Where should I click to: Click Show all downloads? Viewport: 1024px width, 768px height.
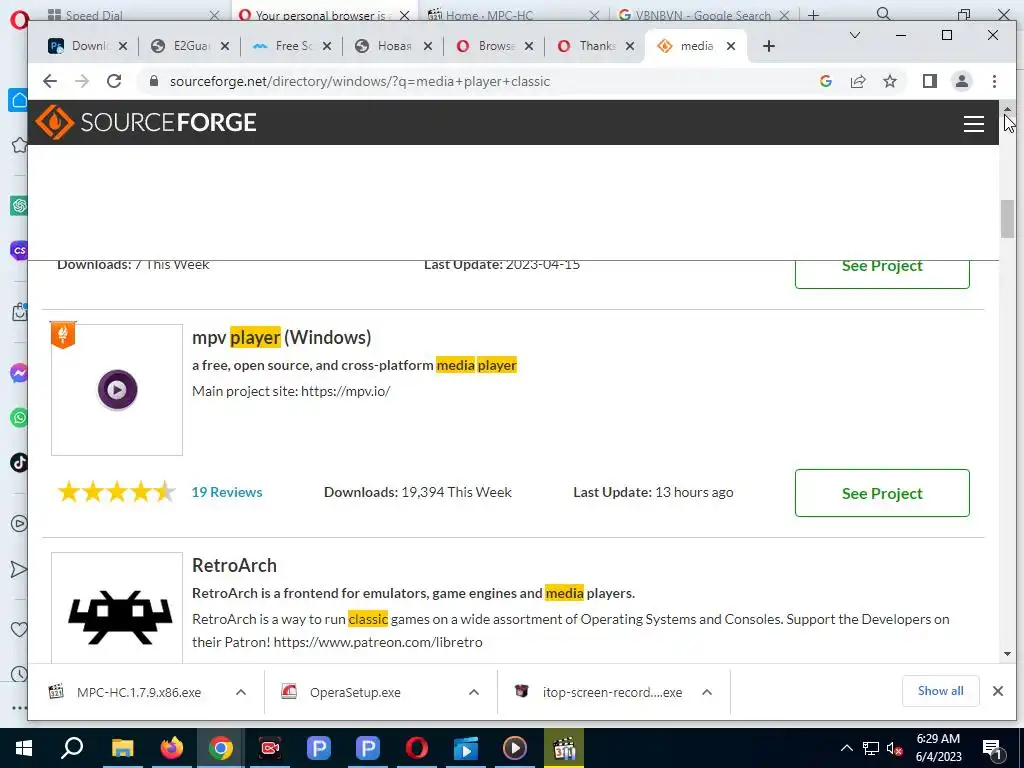[940, 691]
